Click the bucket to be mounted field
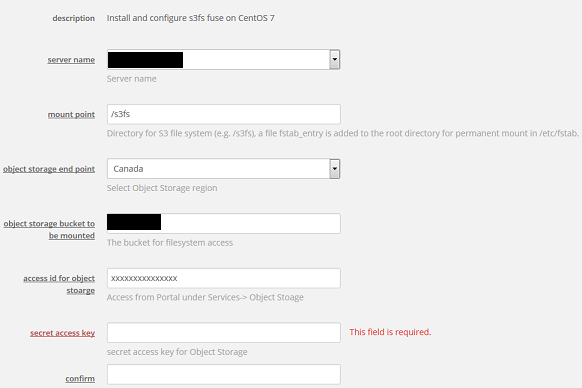The height and width of the screenshot is (388, 582). point(223,224)
